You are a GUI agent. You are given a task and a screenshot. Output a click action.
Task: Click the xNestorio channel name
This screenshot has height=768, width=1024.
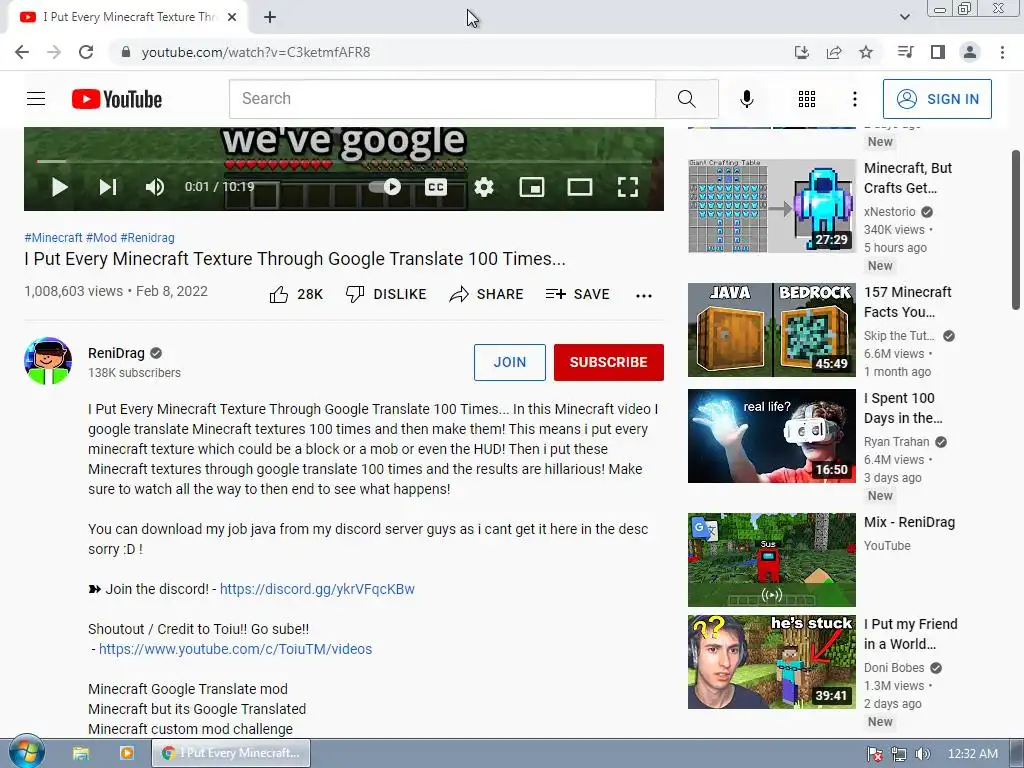889,212
